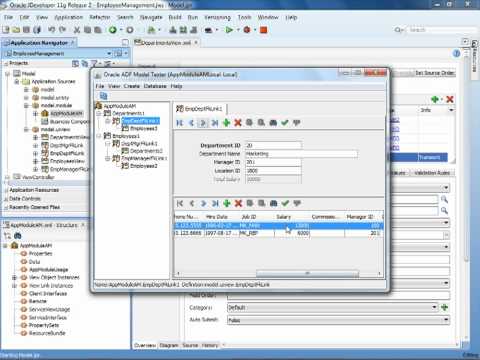Commit with lower toolbar green checkmark
480x360 pixels.
(285, 203)
